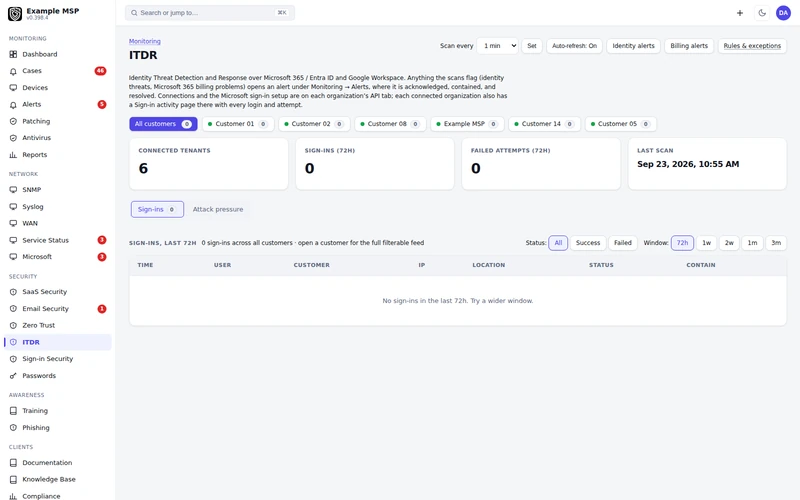Screen dimensions: 800x500
Task: Select the Customer 14 filter chip
Action: (544, 124)
